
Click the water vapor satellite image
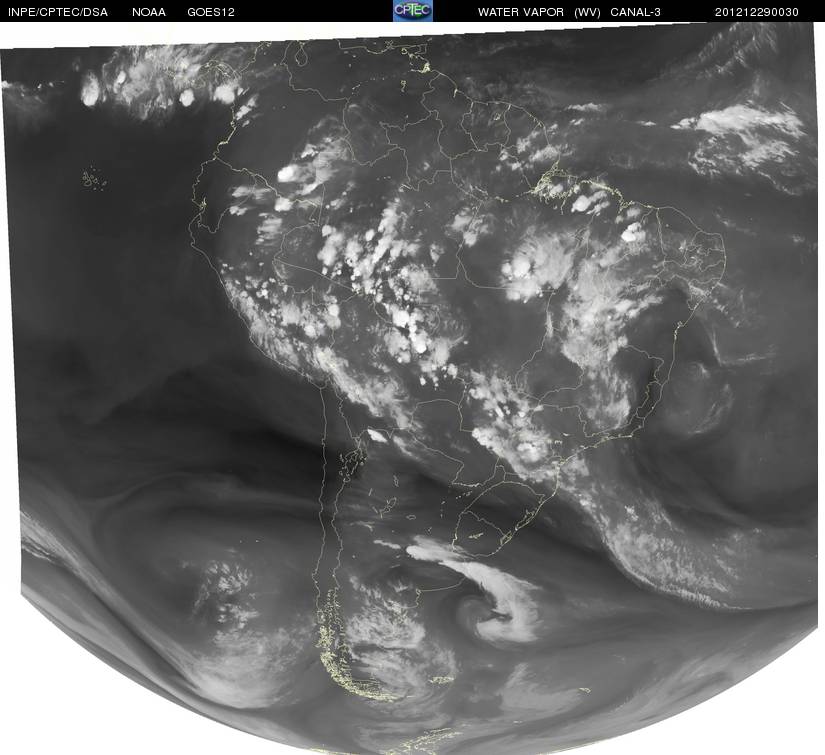[x=410, y=388]
